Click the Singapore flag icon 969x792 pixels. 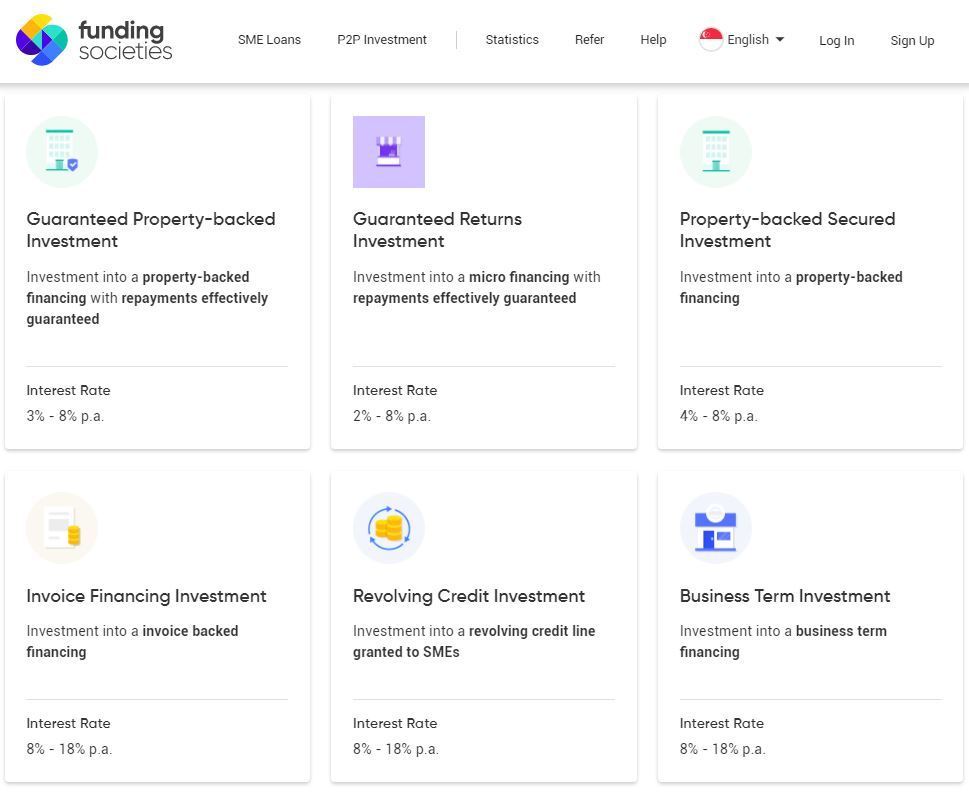(x=711, y=40)
